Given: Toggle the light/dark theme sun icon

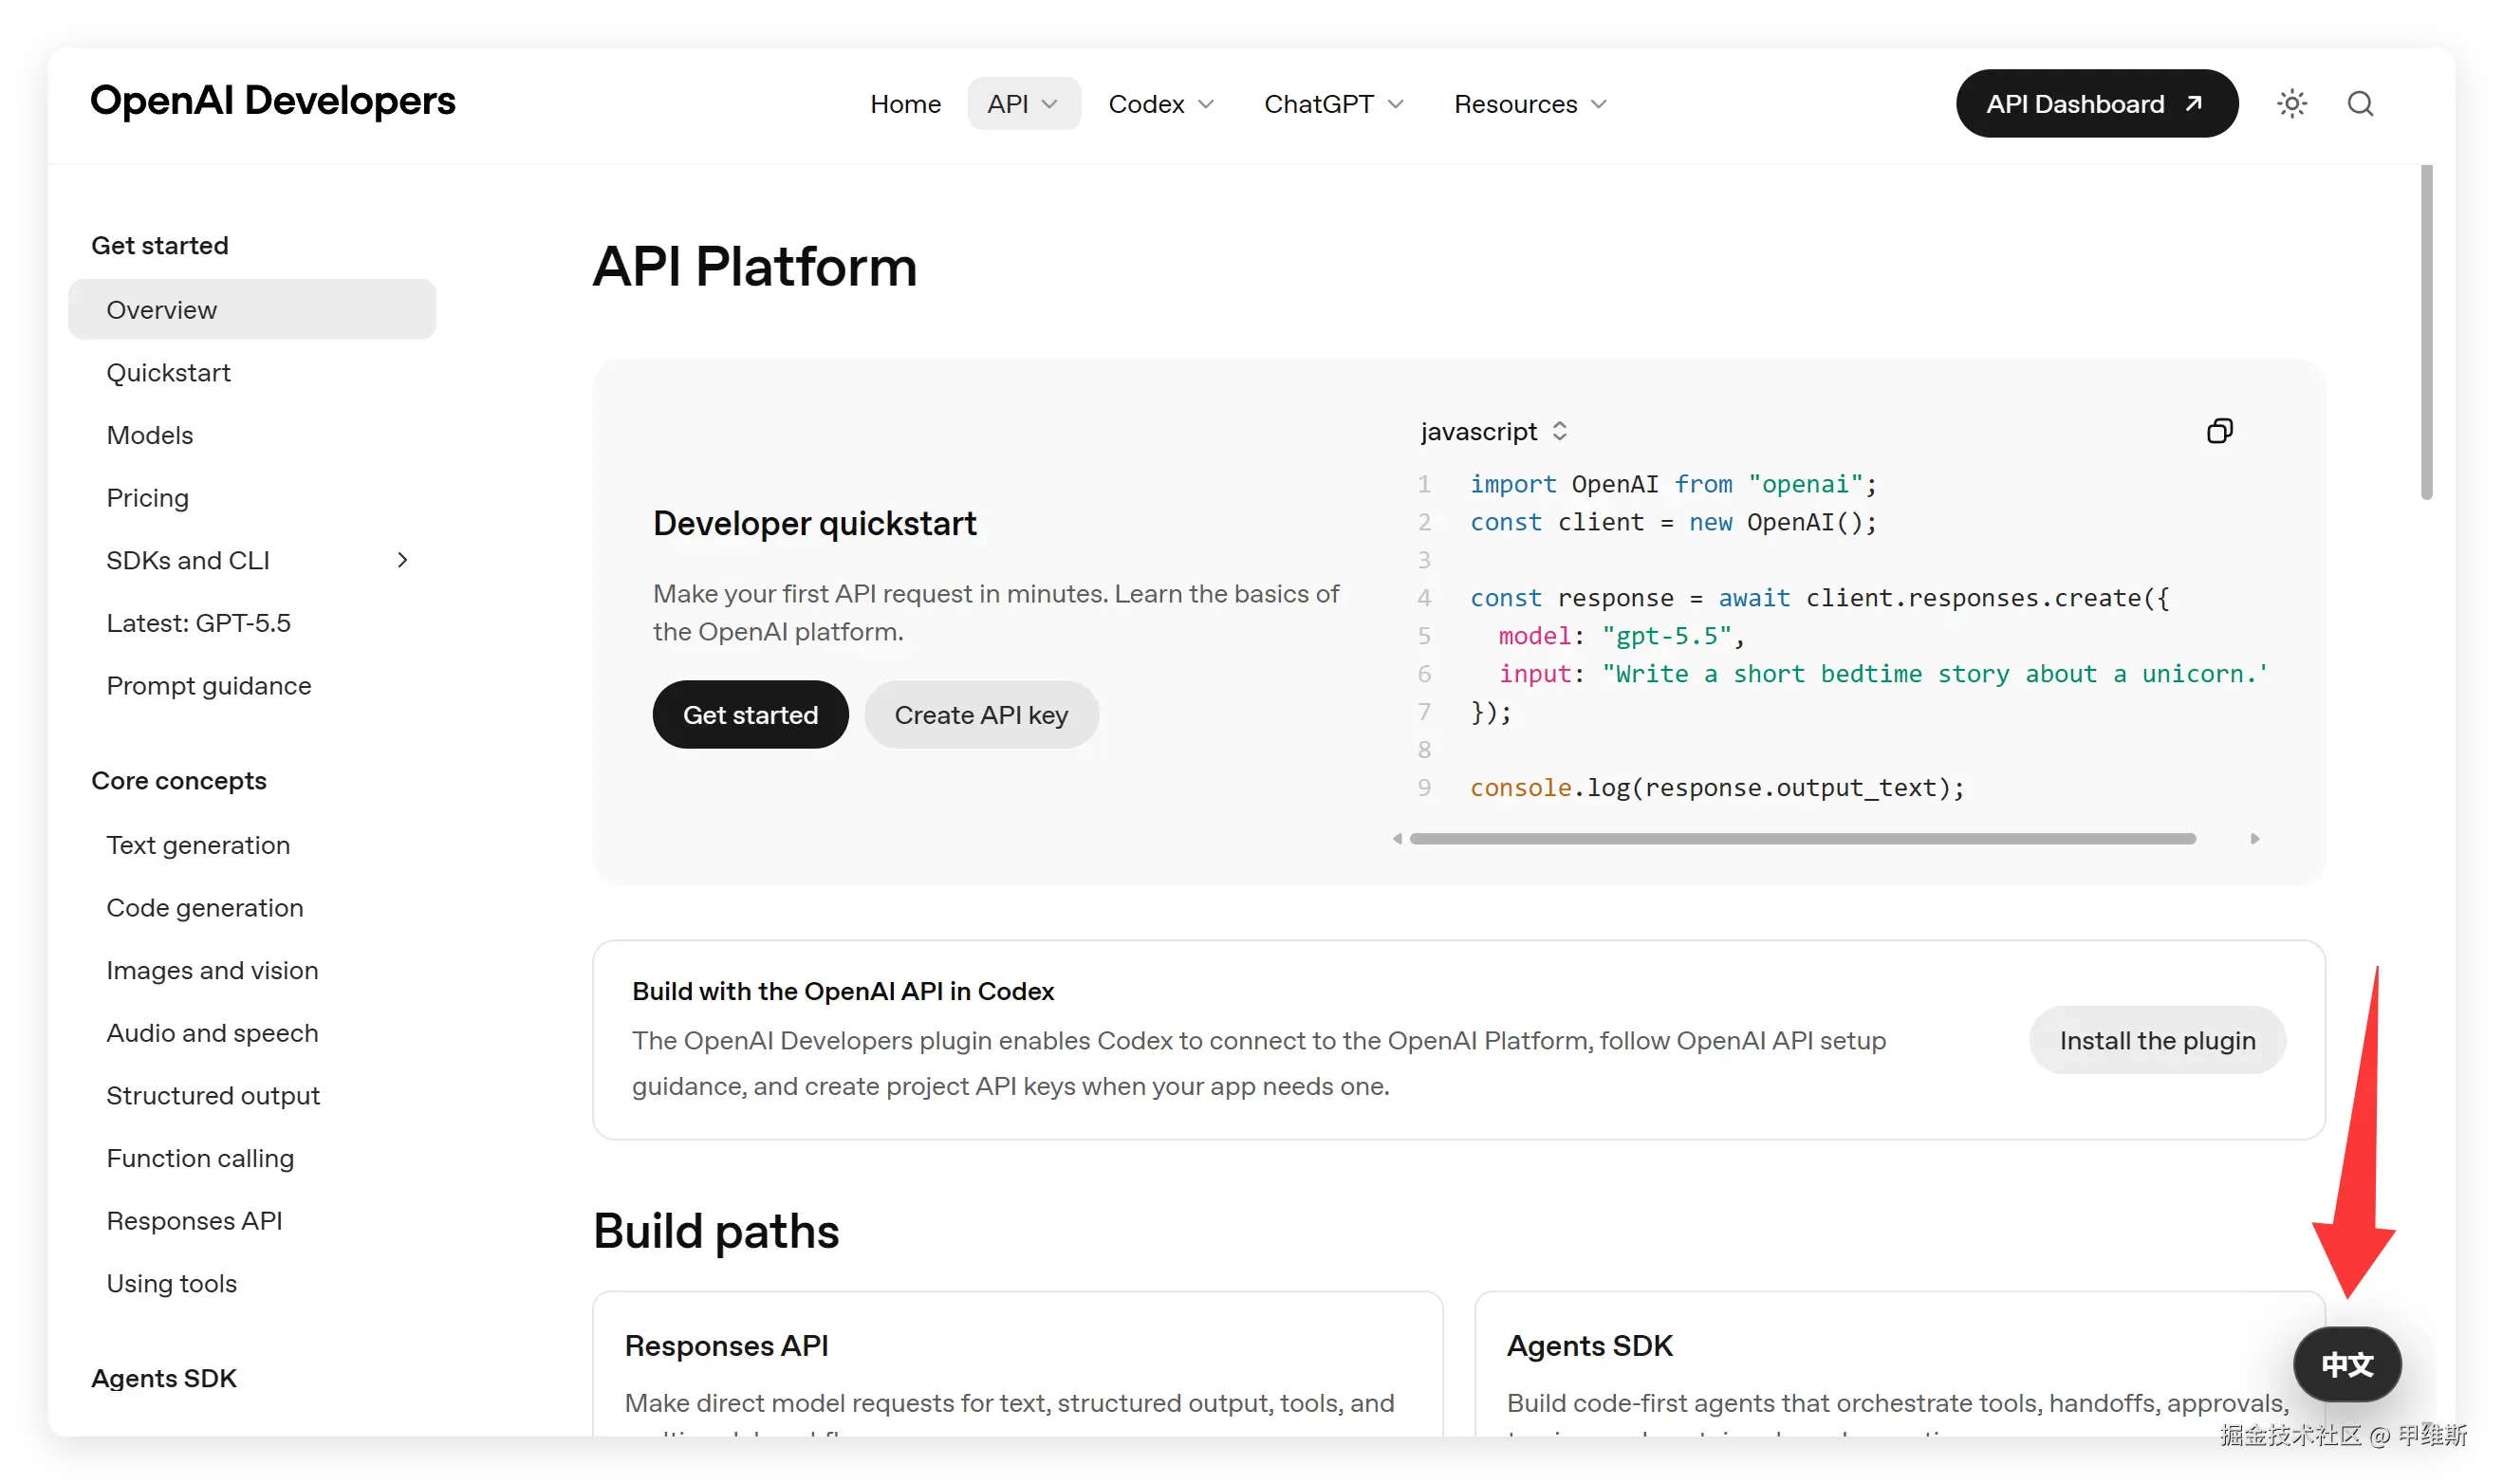Looking at the screenshot, I should [x=2291, y=104].
